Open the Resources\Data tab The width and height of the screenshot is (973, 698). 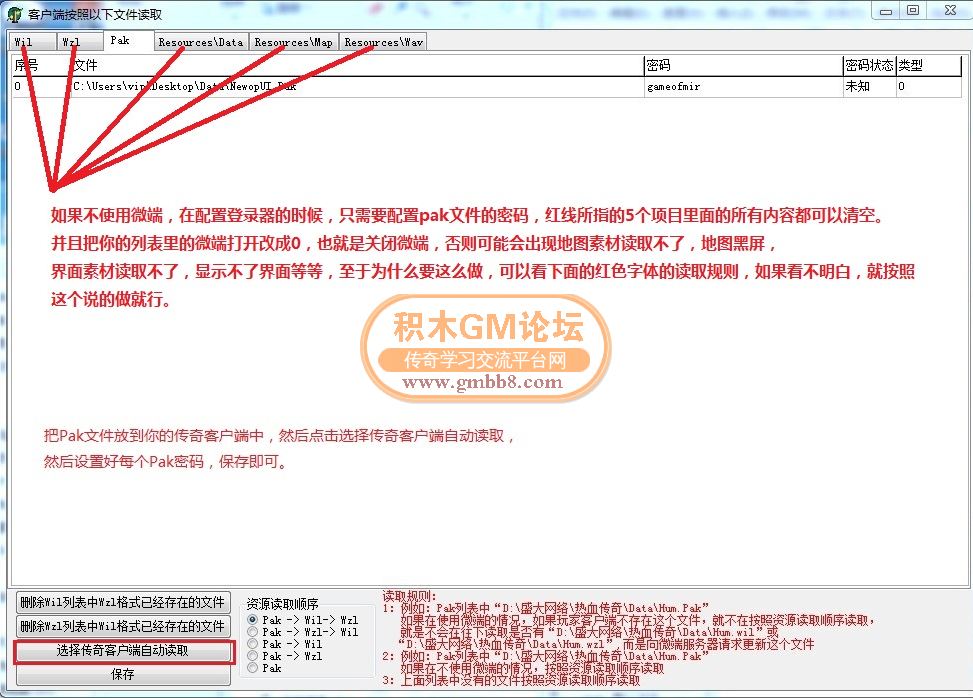click(x=201, y=42)
